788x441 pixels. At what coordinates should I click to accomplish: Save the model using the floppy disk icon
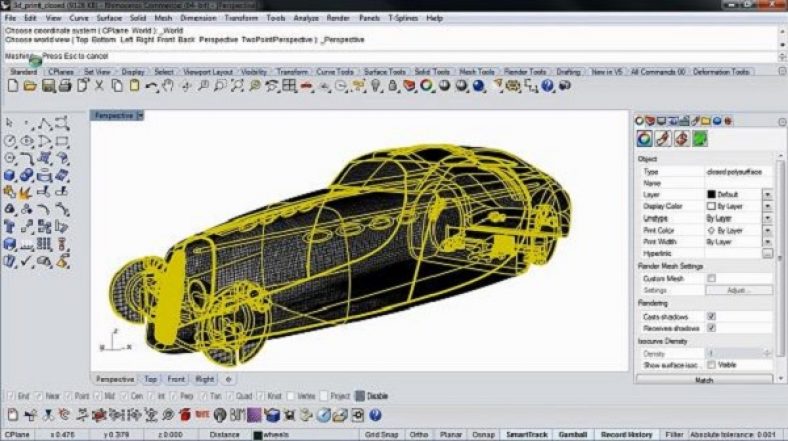click(48, 86)
